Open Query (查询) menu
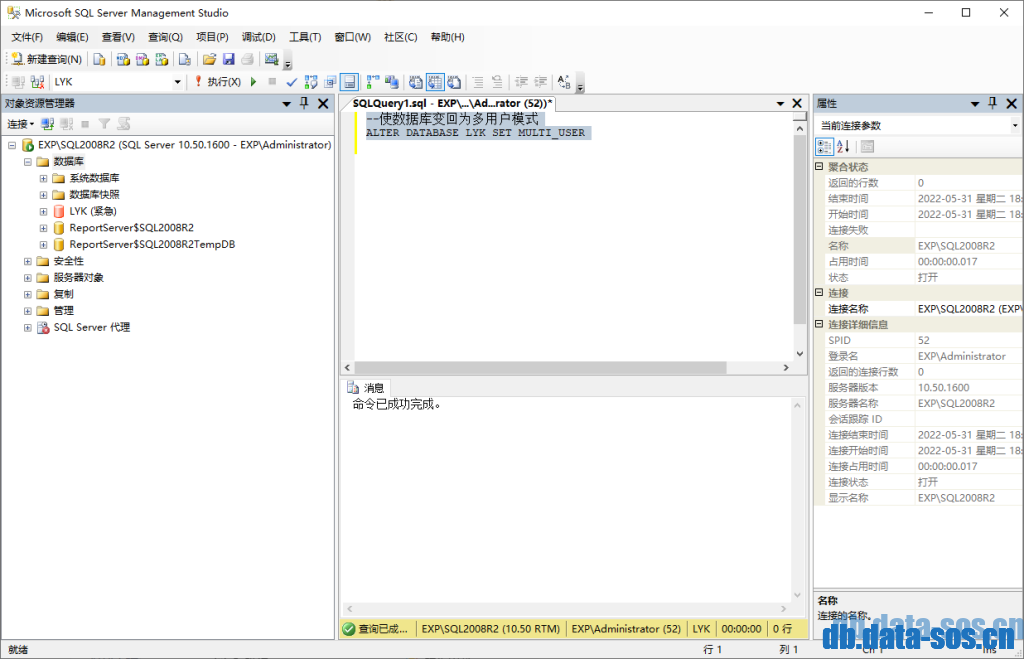 coord(165,37)
